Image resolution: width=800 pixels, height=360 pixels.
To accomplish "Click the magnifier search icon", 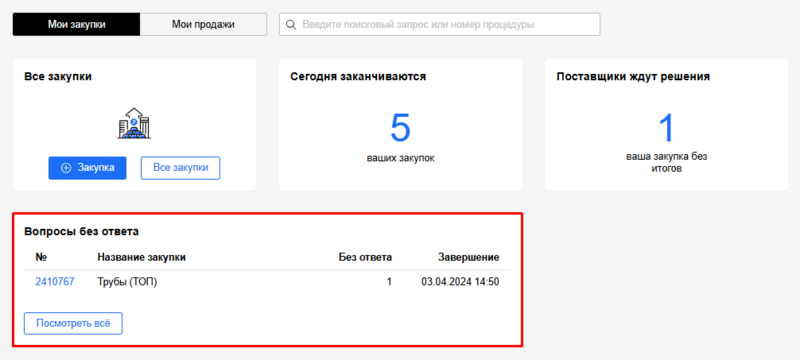I will coord(291,24).
